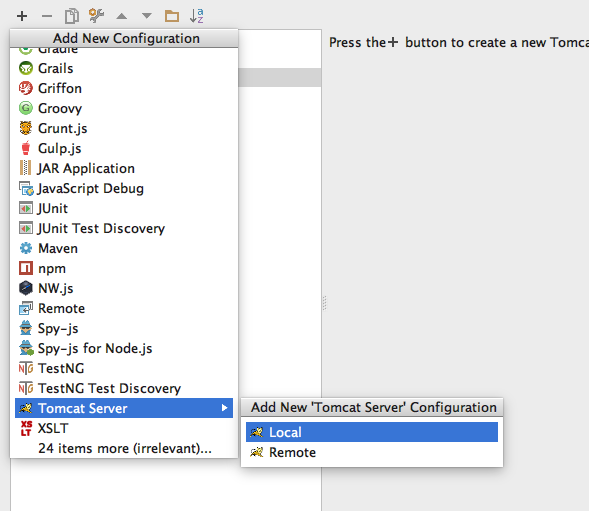
Task: Choose Local Tomcat Server configuration
Action: 372,432
